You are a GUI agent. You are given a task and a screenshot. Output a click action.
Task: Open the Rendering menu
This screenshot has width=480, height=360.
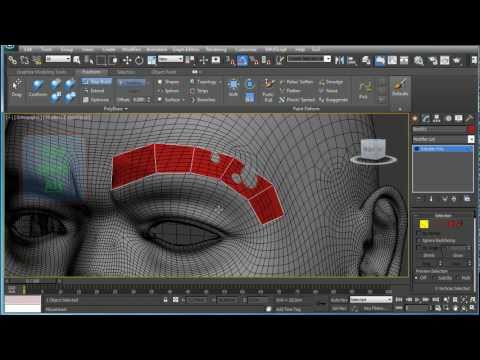pyautogui.click(x=216, y=49)
